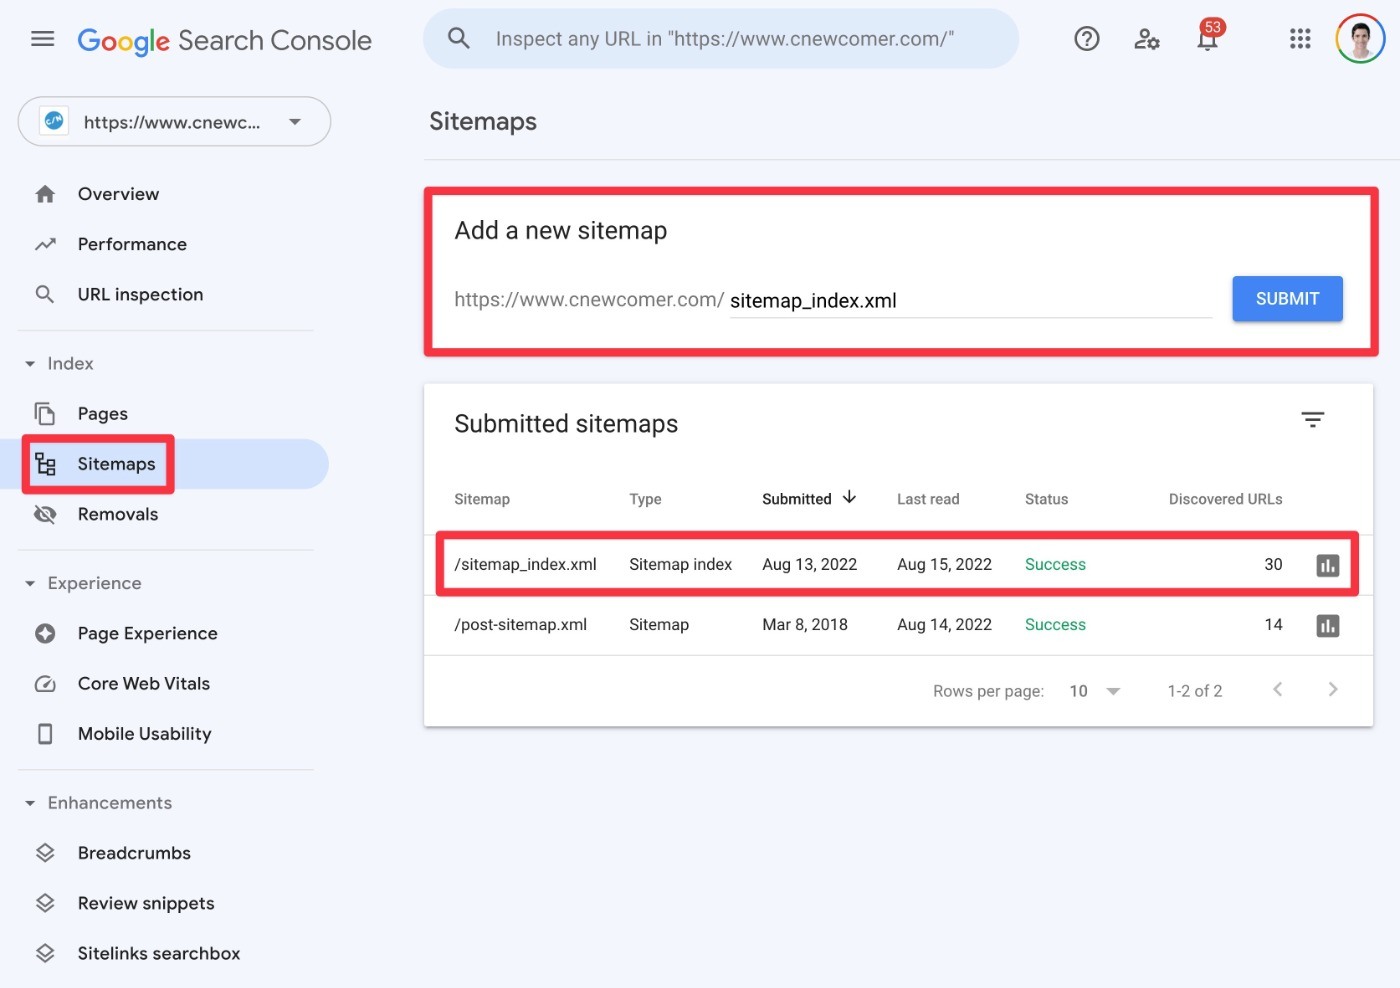Image resolution: width=1400 pixels, height=988 pixels.
Task: Click the Inspect any URL search box
Action: (x=721, y=39)
